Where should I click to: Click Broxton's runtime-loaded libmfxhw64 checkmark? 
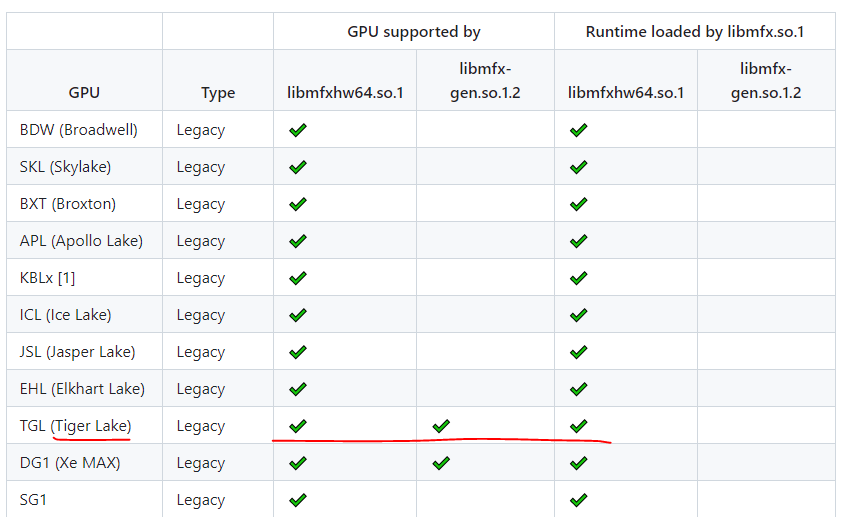pyautogui.click(x=578, y=205)
